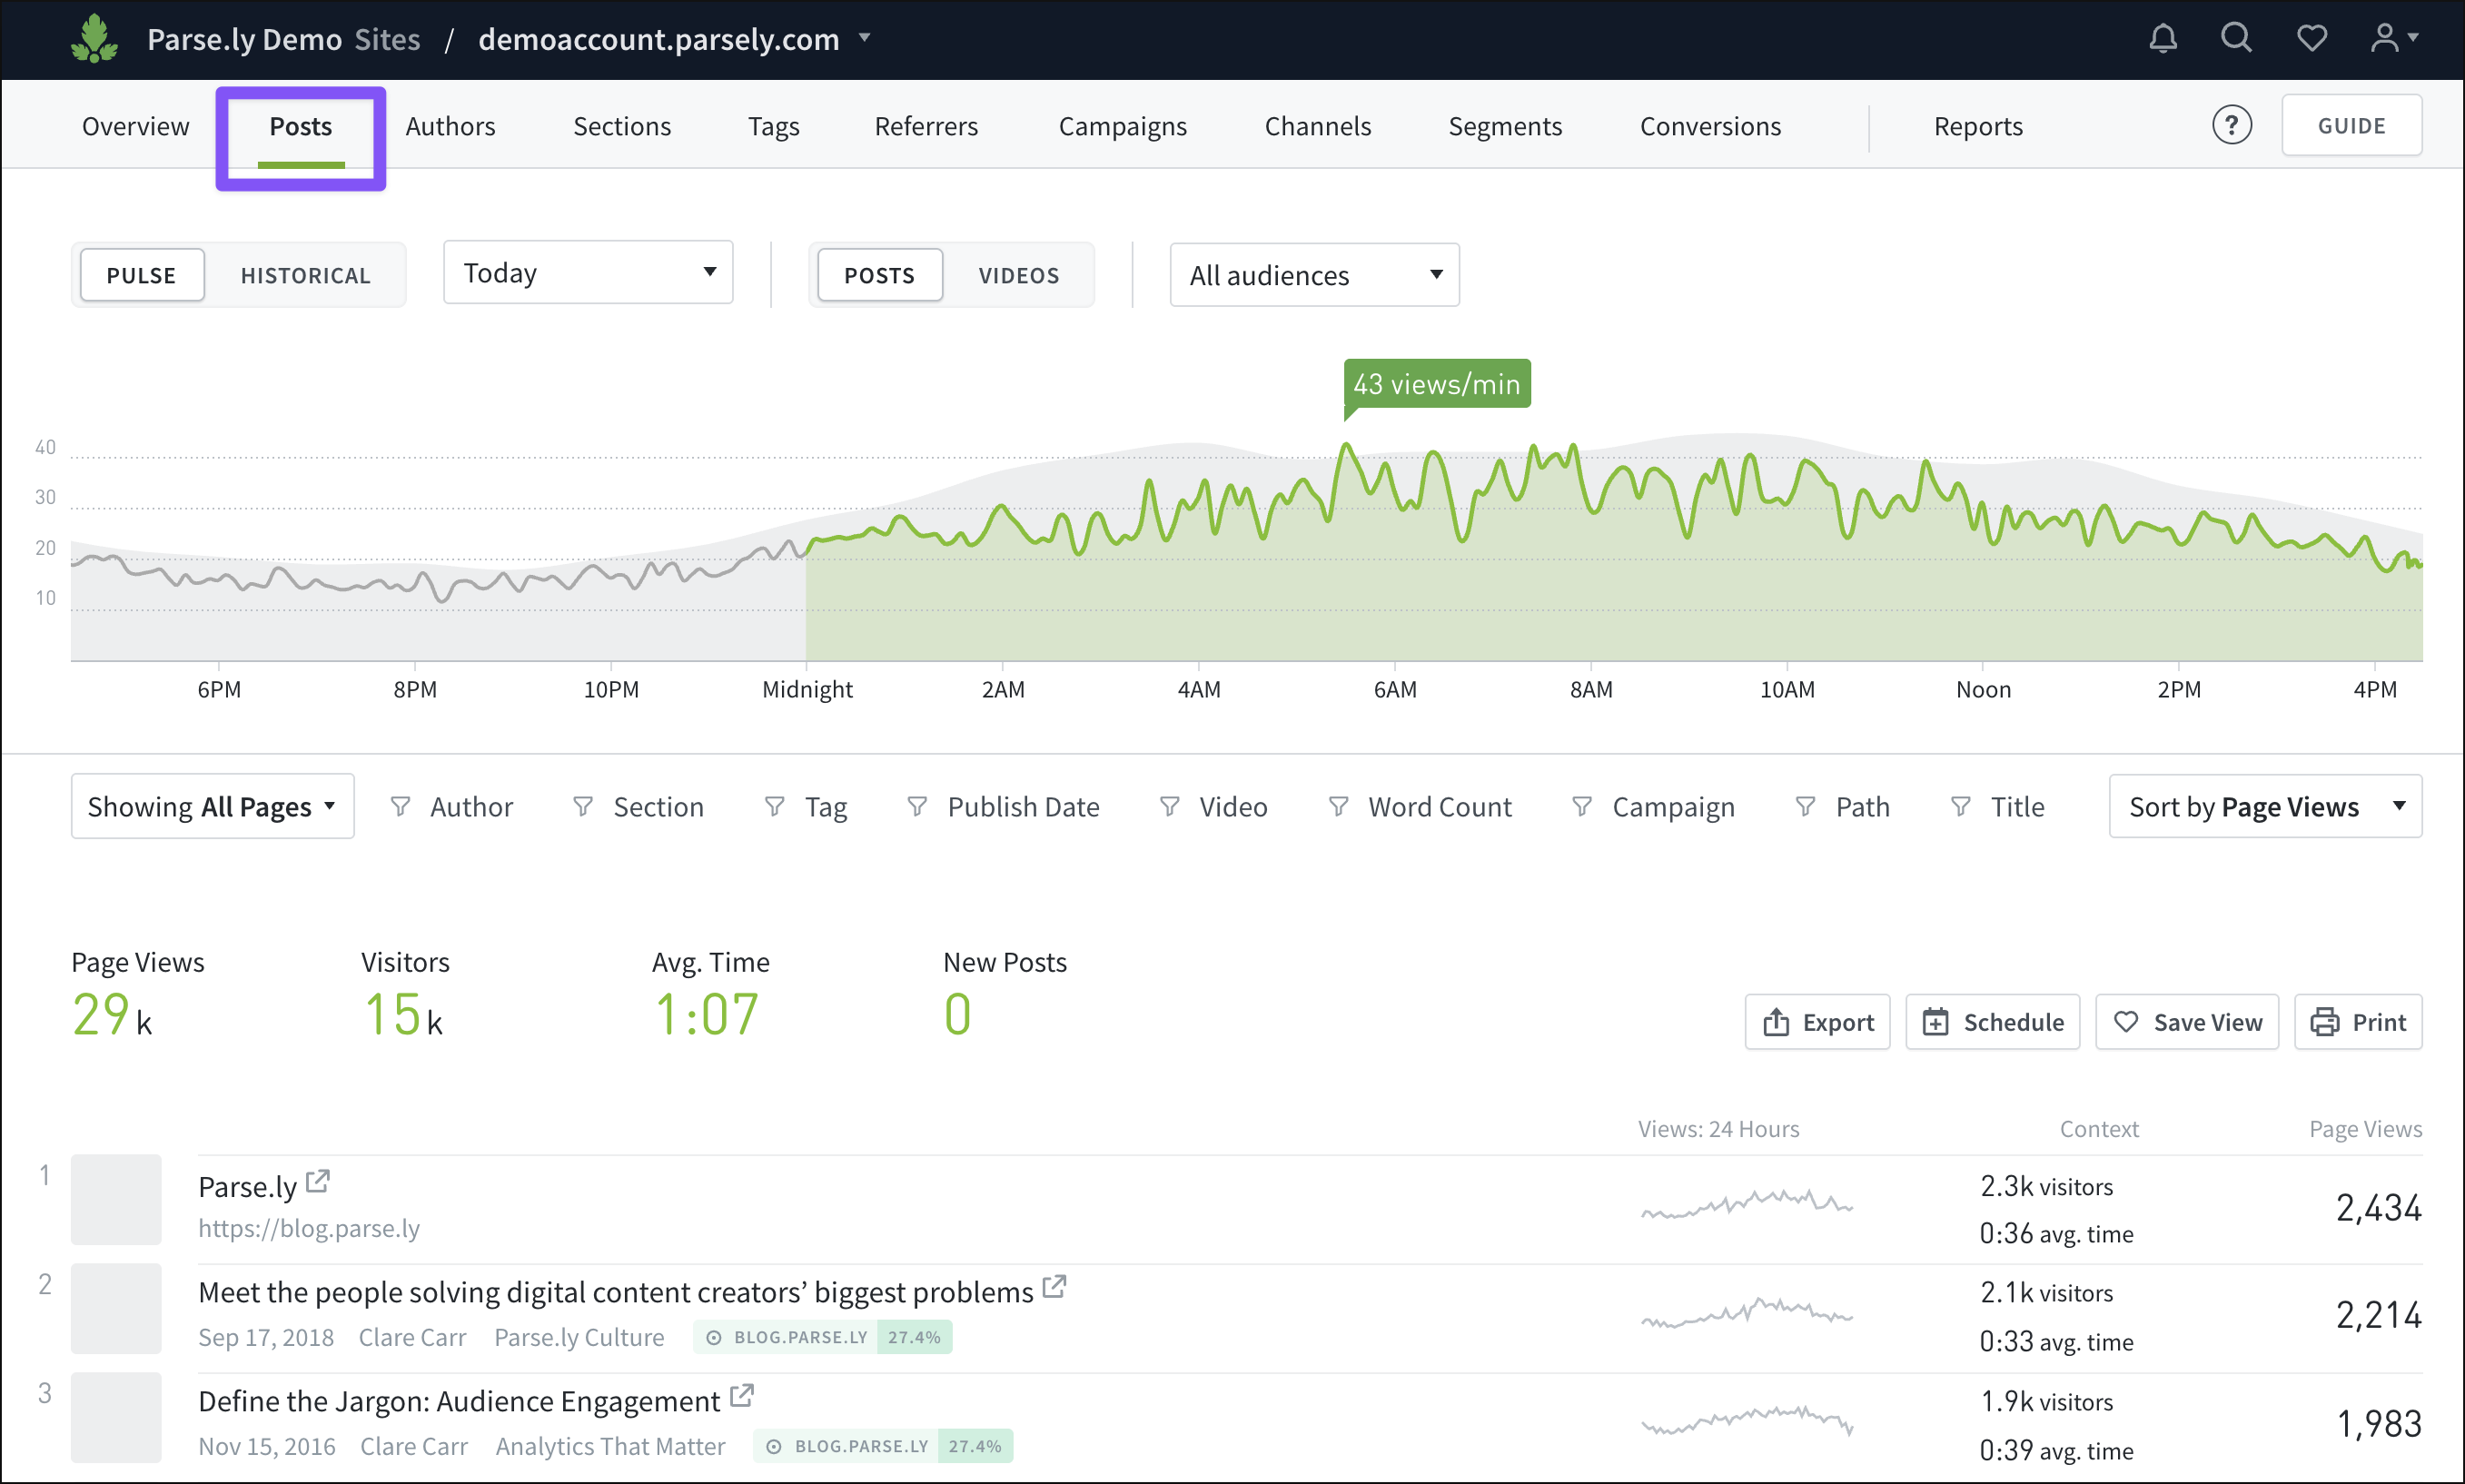Click the Publish Date filter funnel icon
The height and width of the screenshot is (1484, 2465).
click(917, 806)
